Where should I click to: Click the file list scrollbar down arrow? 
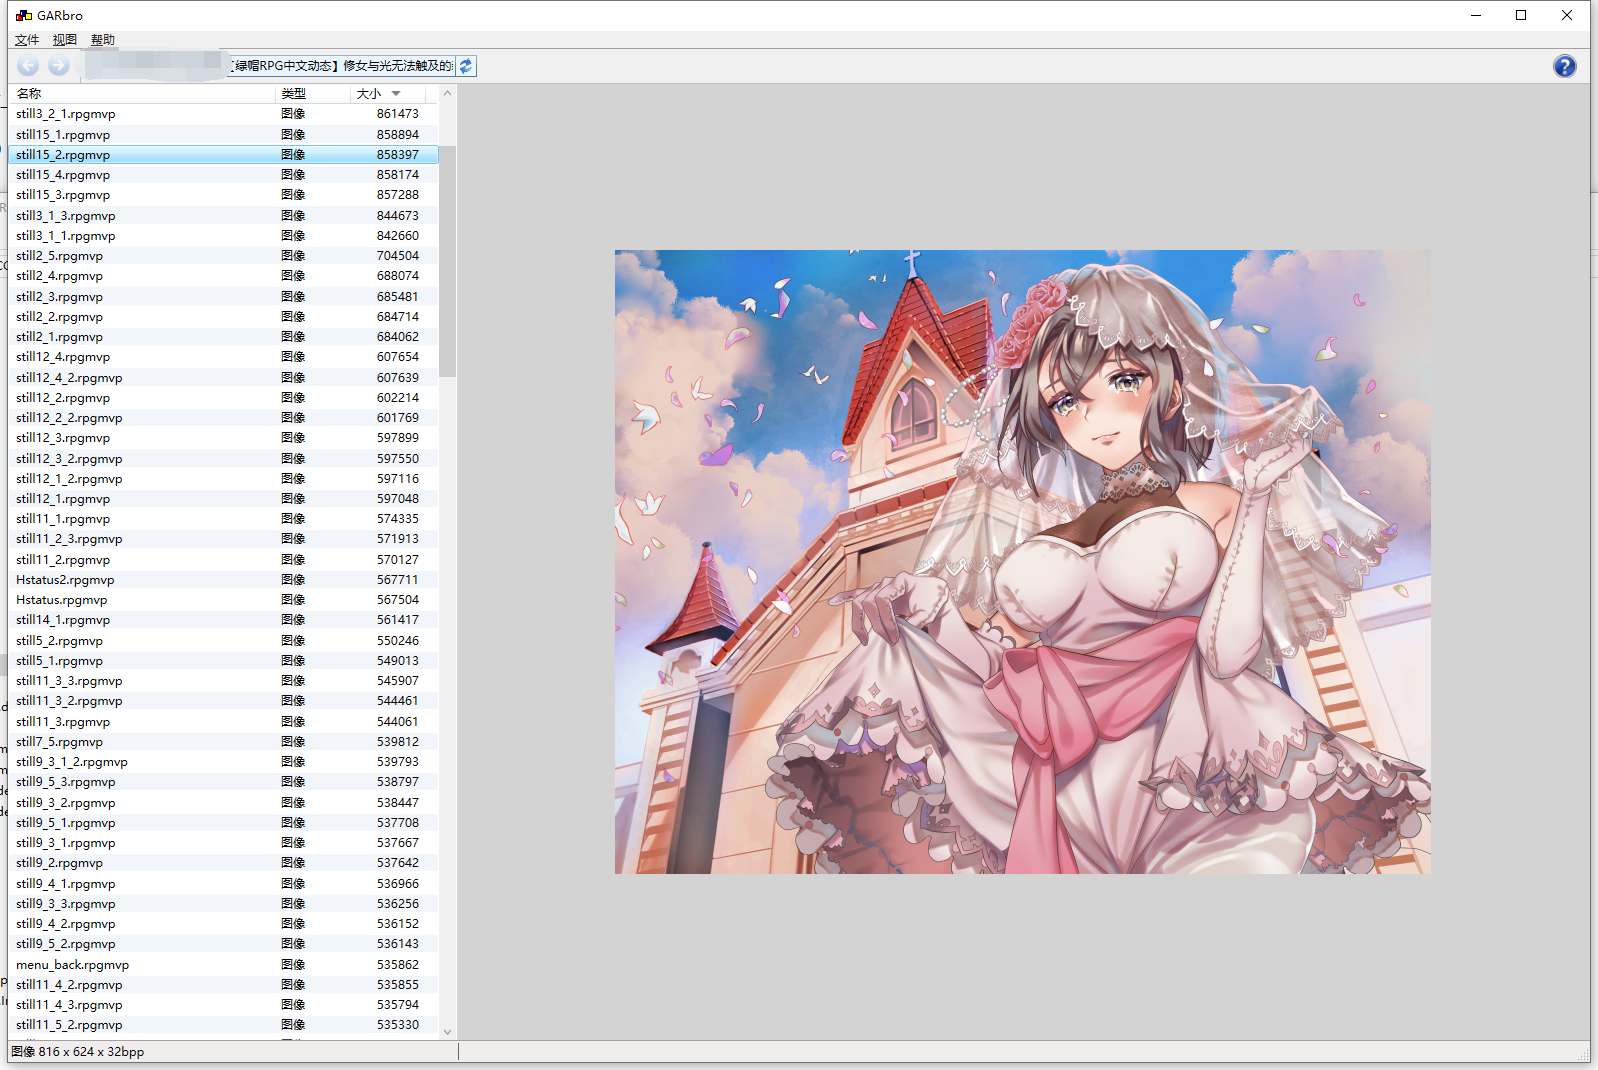coord(447,1032)
